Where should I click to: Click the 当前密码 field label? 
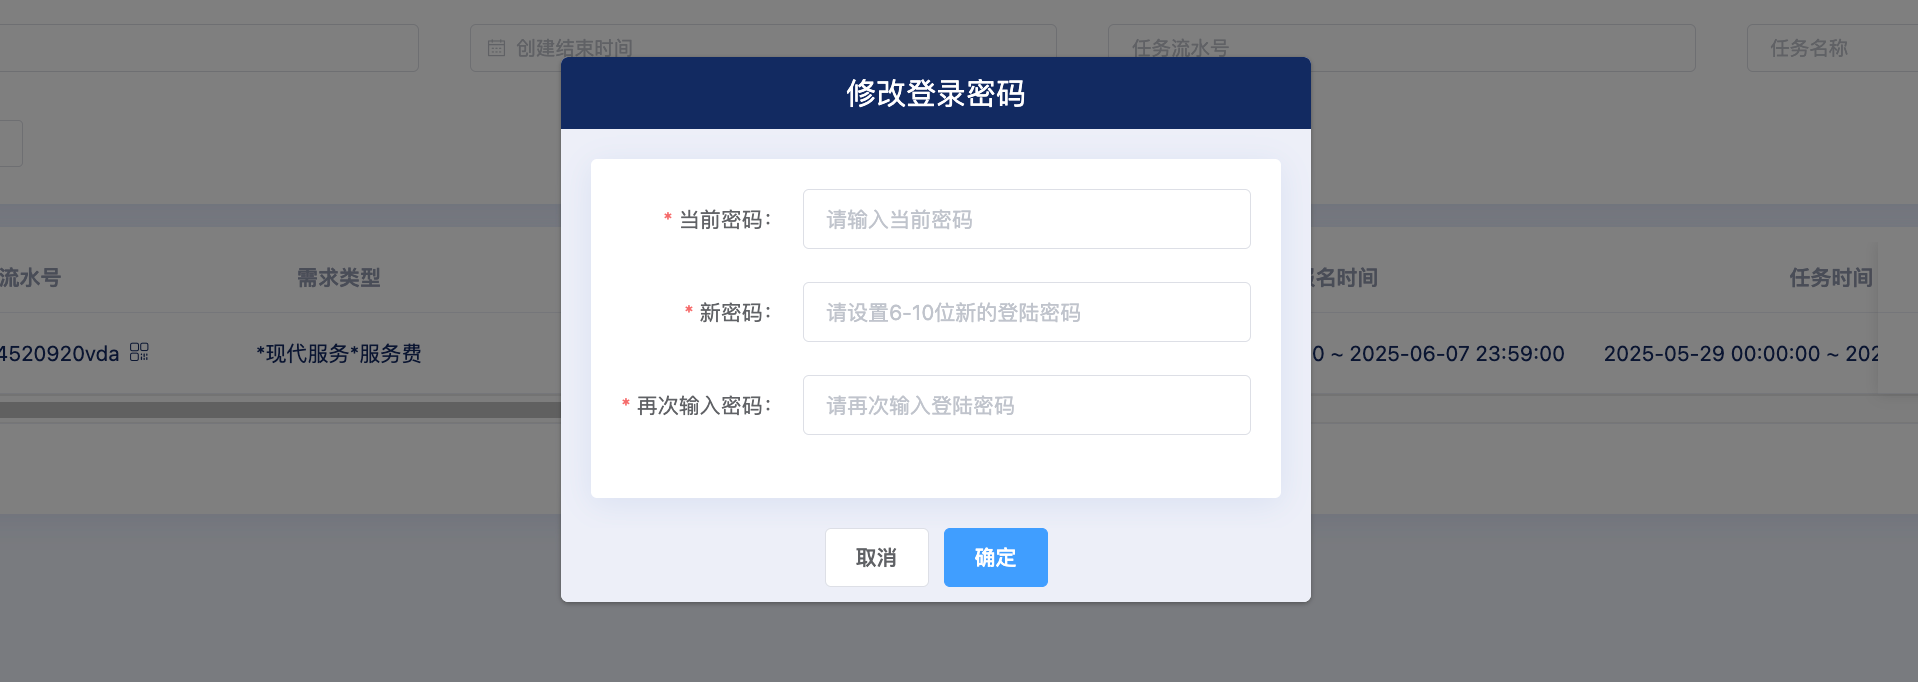pyautogui.click(x=724, y=220)
